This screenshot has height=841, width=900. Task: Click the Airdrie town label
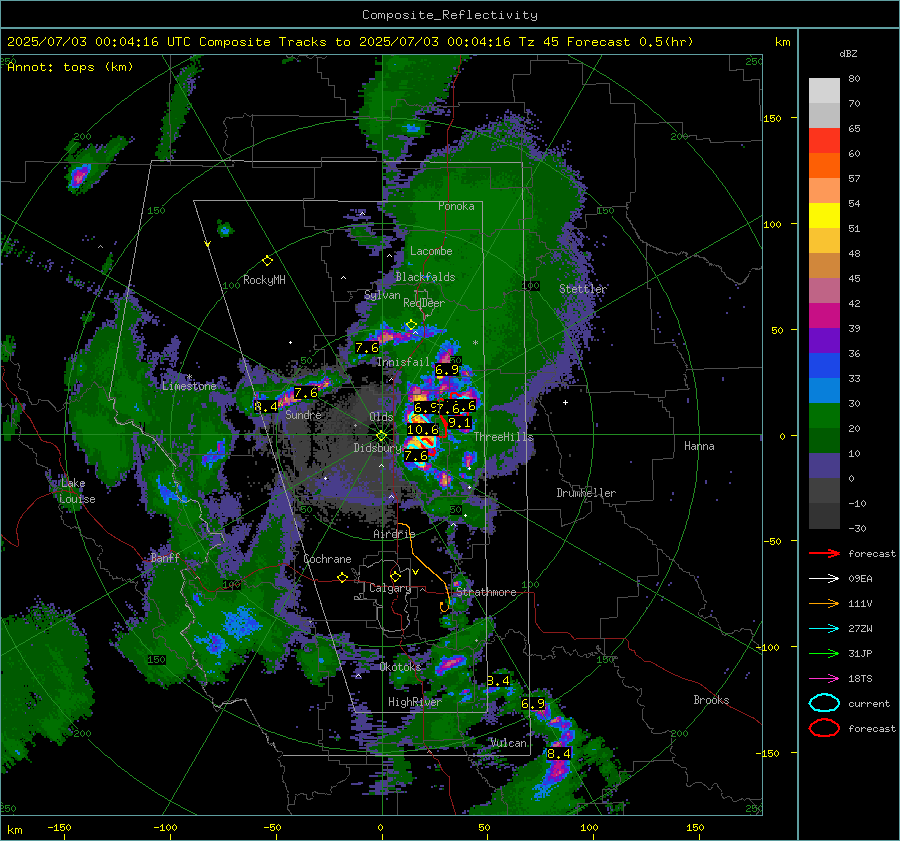(394, 534)
